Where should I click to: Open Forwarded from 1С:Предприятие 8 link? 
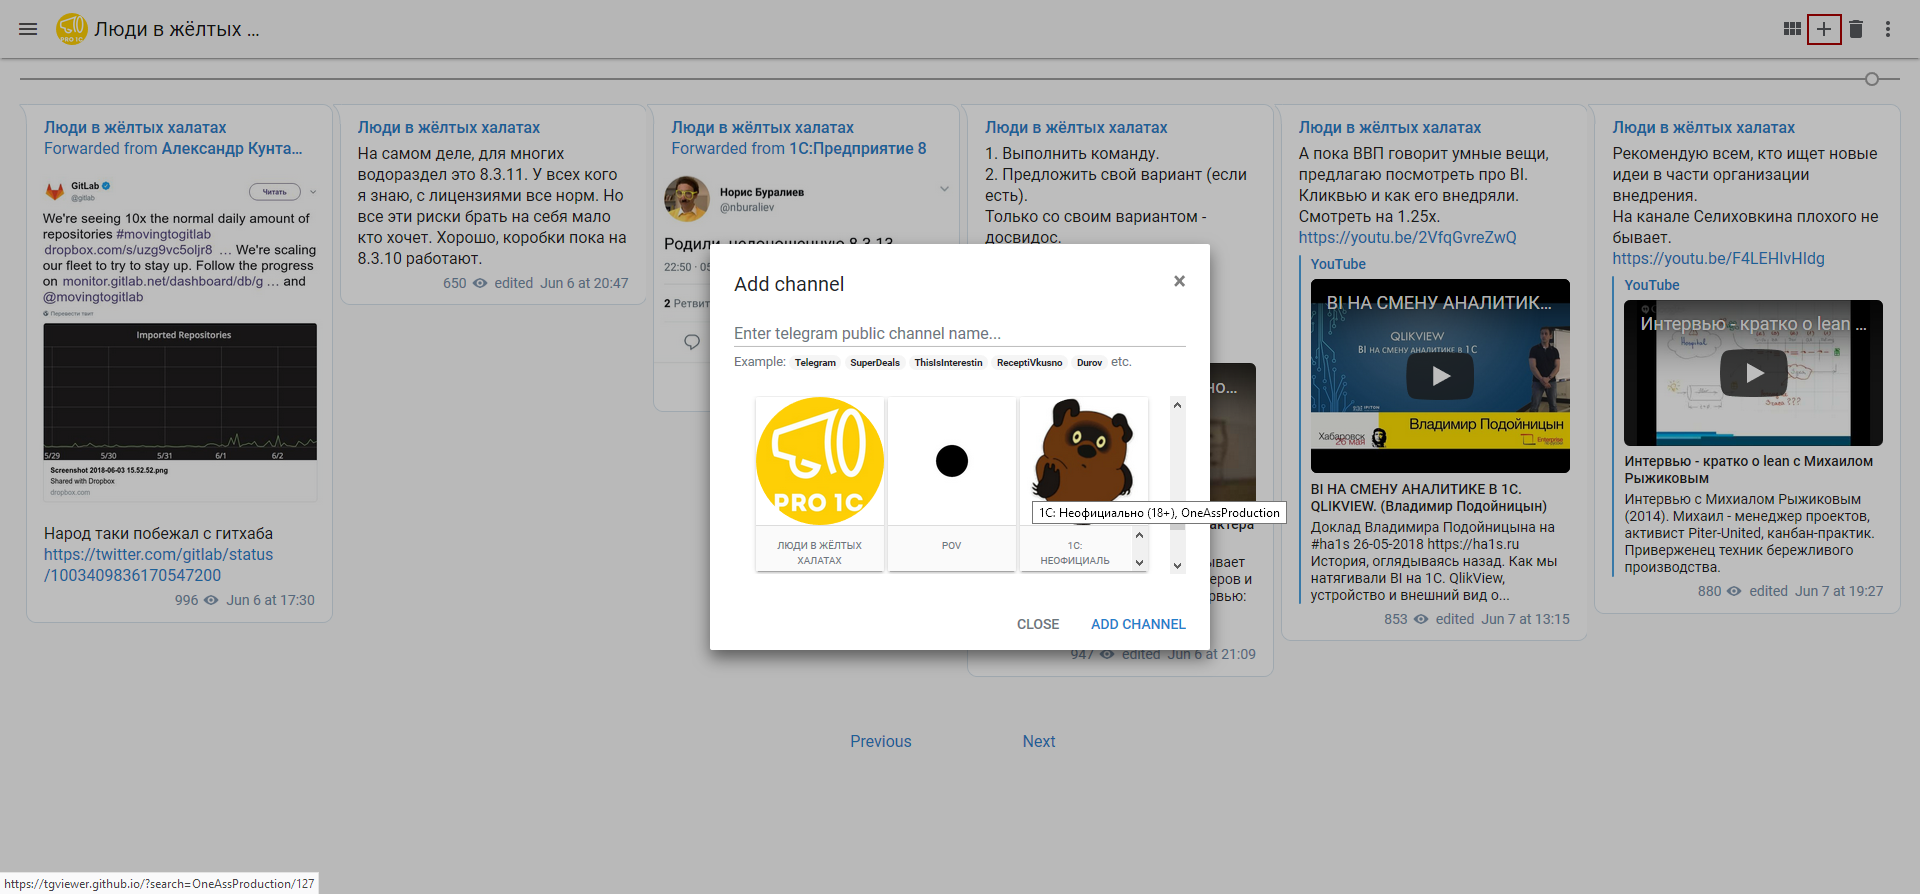pyautogui.click(x=799, y=148)
